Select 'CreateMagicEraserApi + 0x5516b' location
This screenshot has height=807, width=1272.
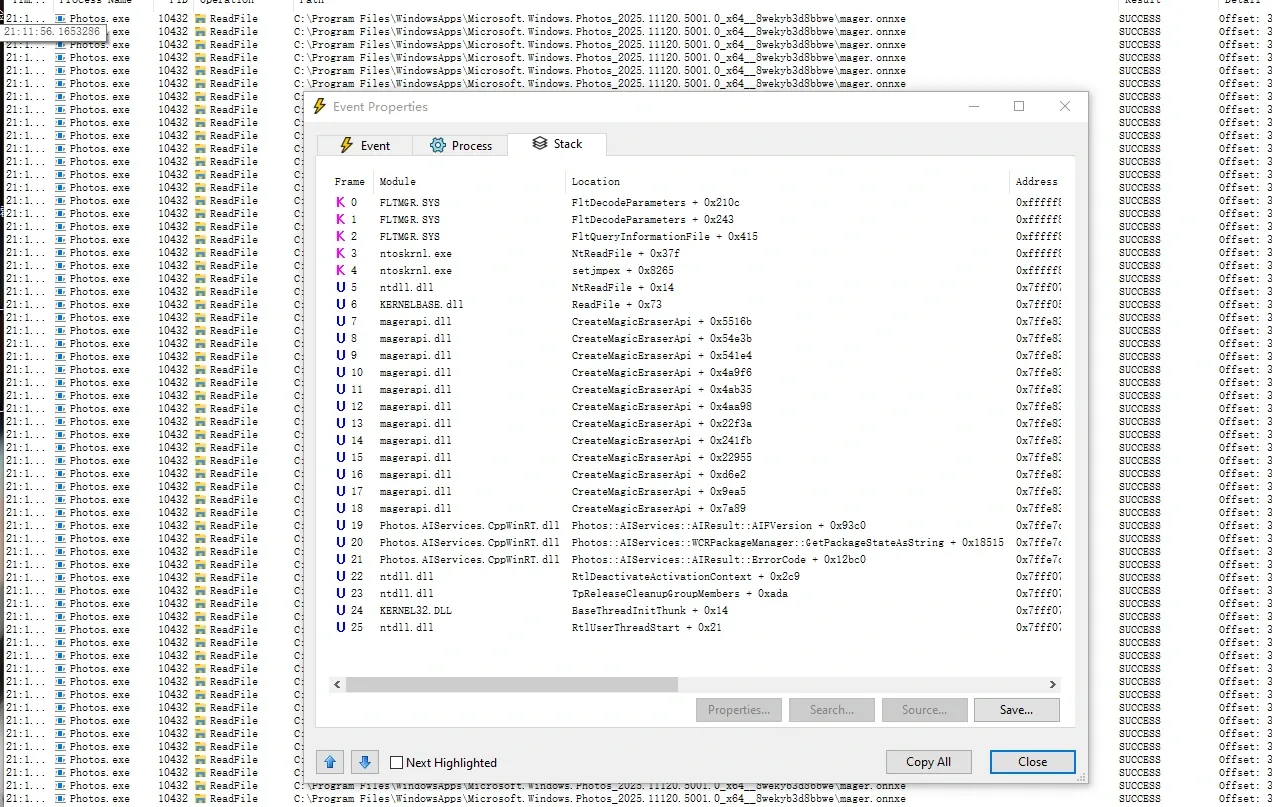pos(661,322)
